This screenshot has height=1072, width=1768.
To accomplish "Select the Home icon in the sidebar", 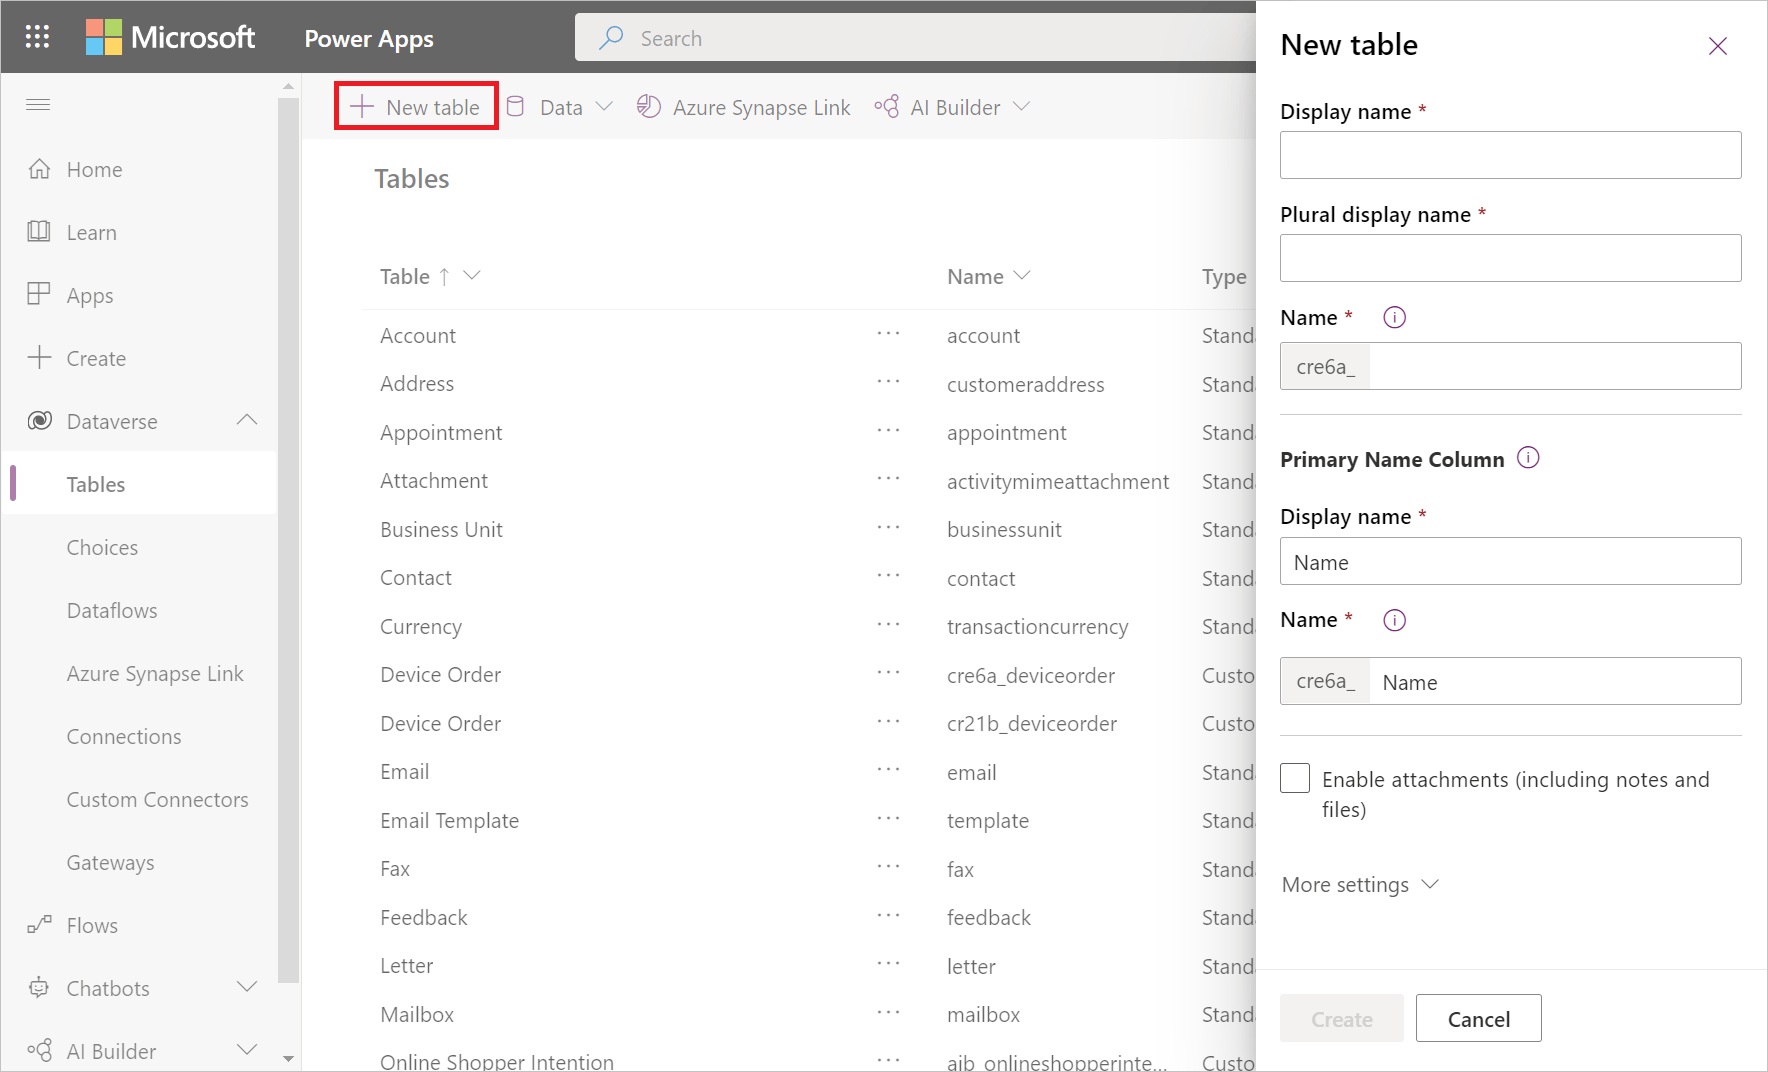I will point(40,169).
